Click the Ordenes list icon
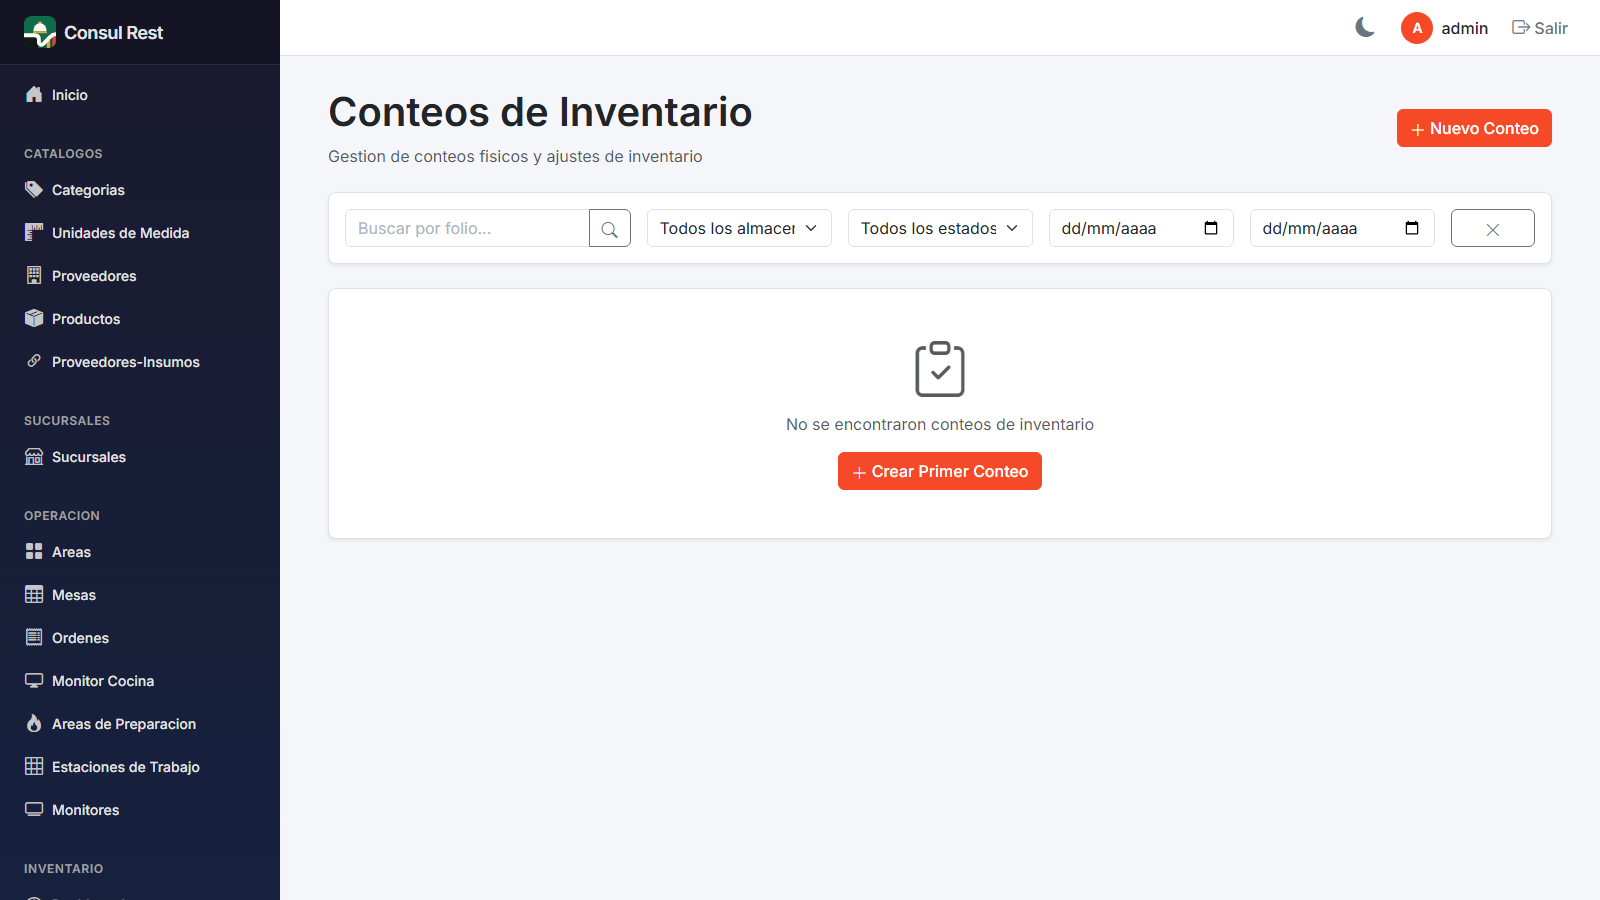 pyautogui.click(x=34, y=637)
